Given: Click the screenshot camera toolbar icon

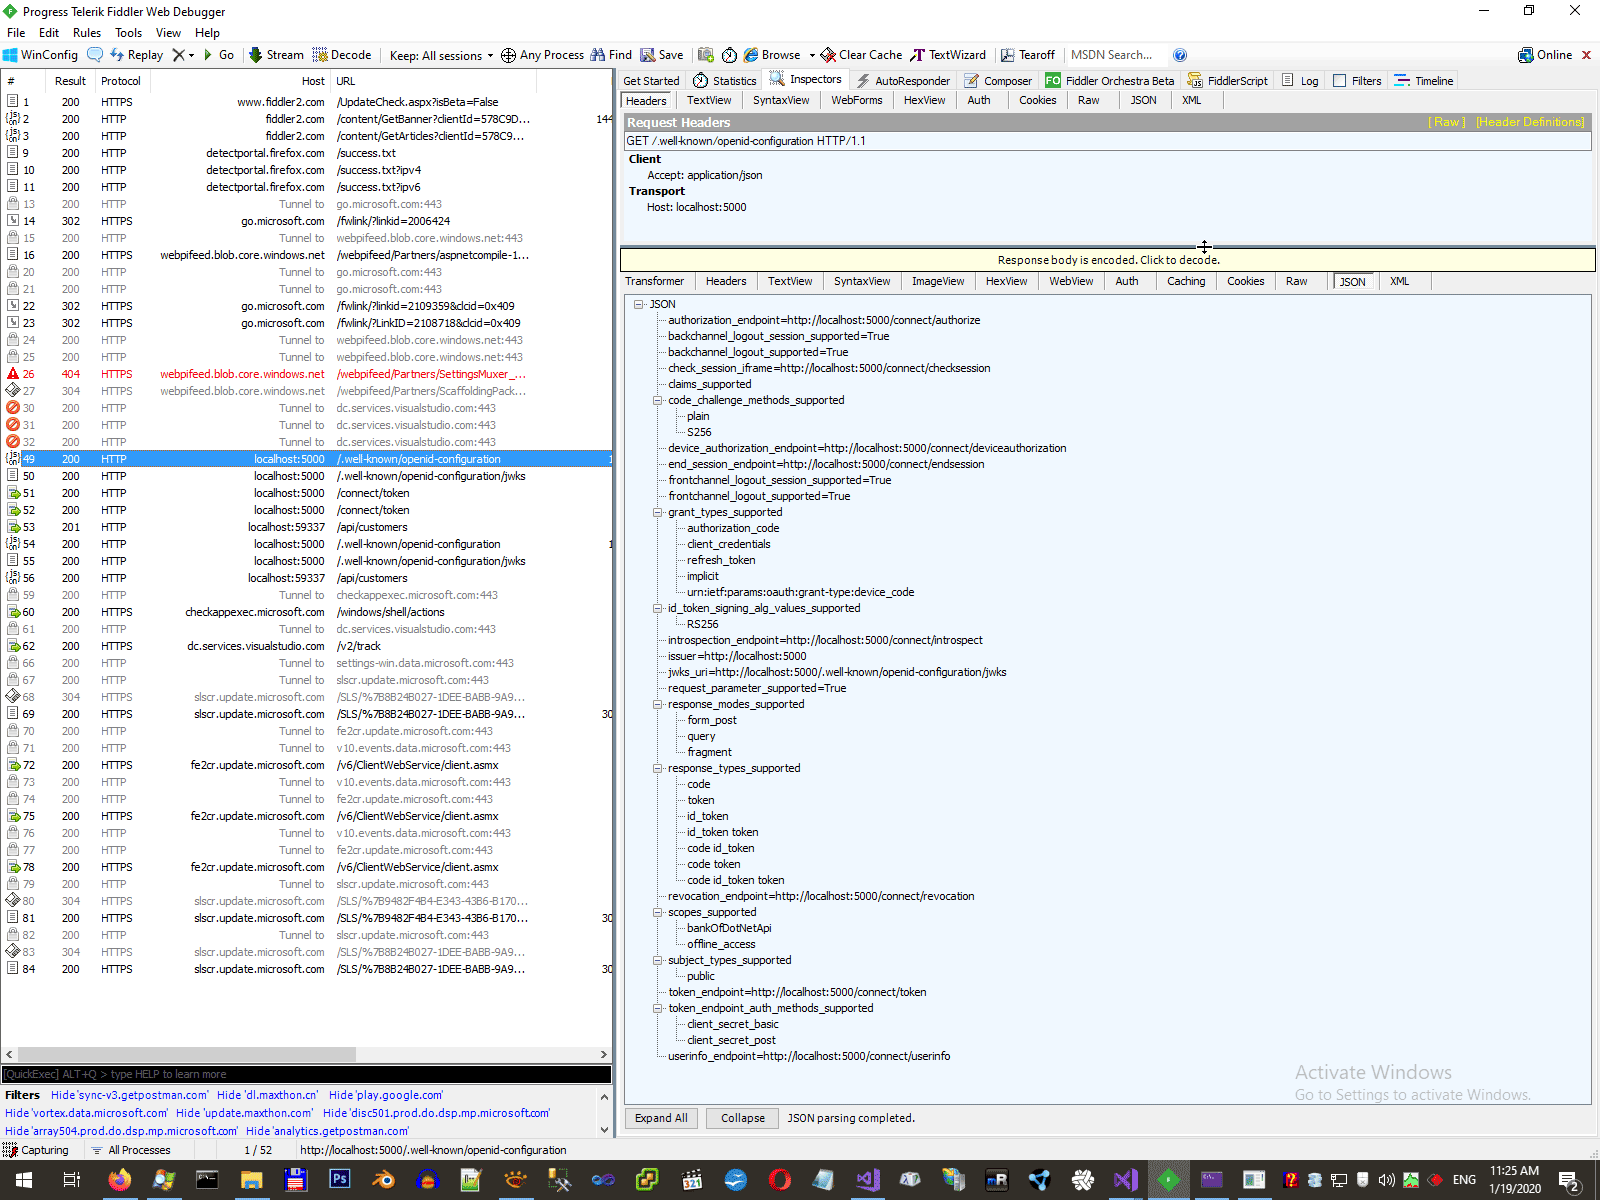Looking at the screenshot, I should 706,55.
